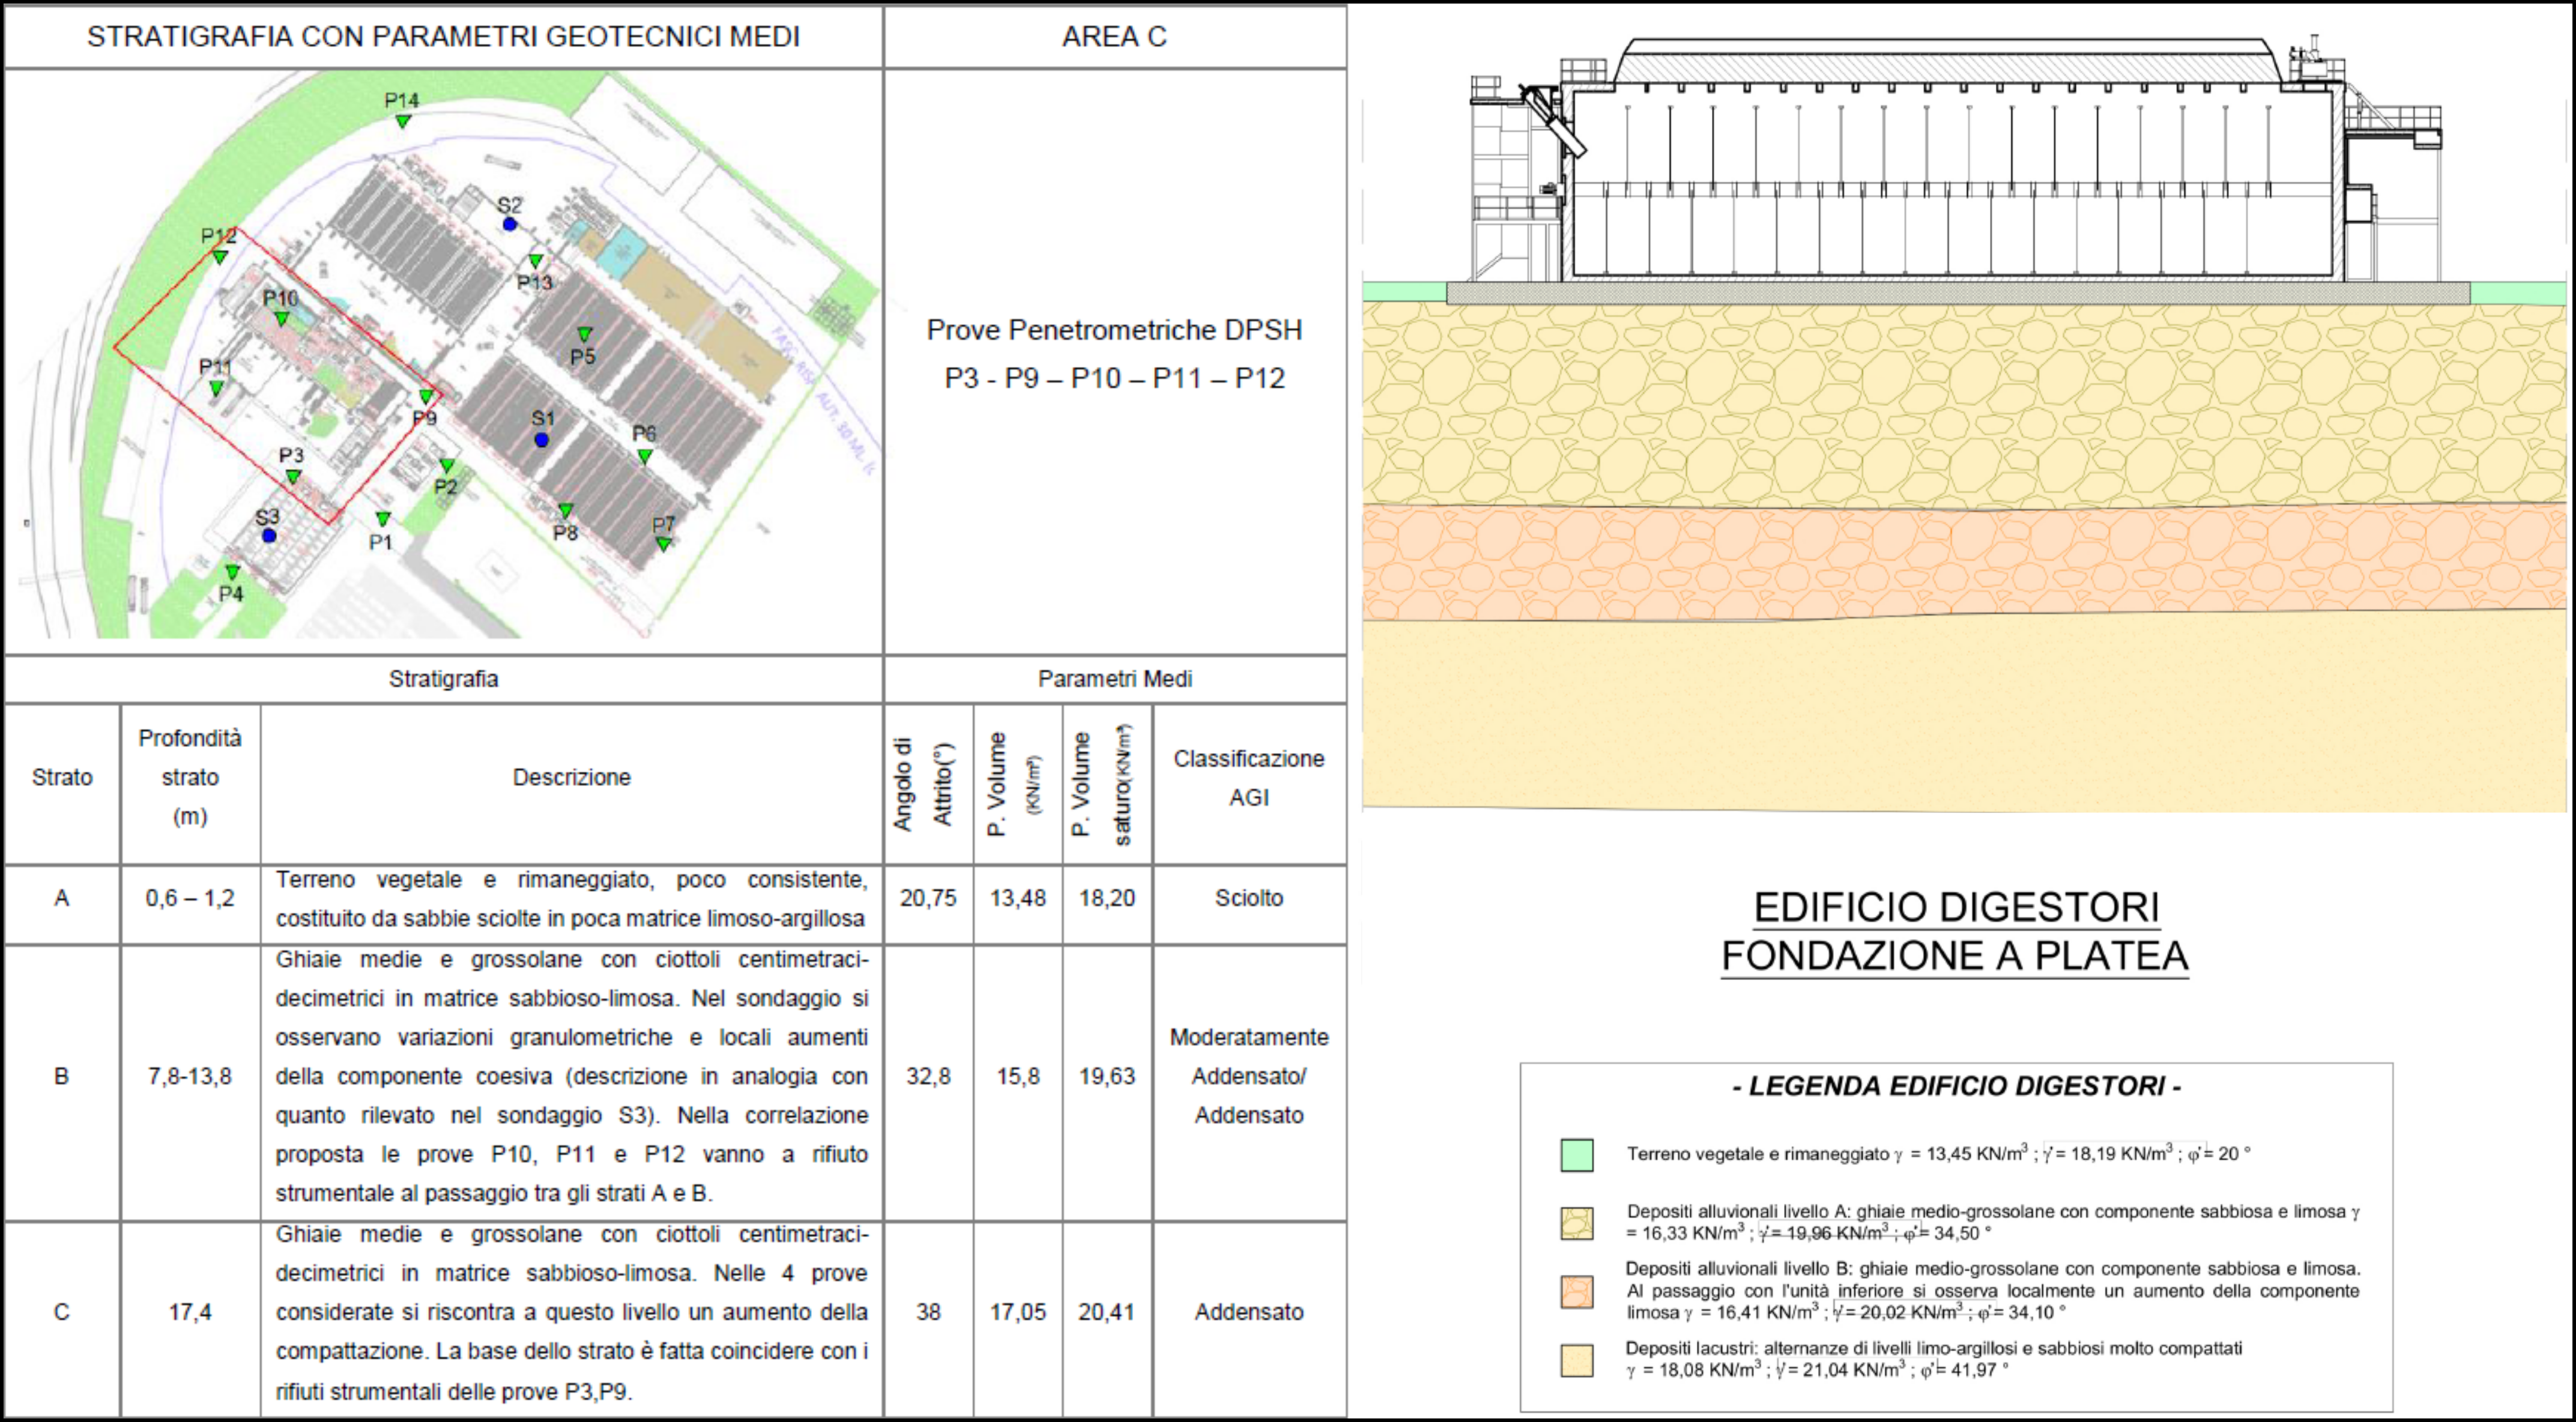Click the Prove Penetrometriche DPSH text
Screen dimensions: 2576x1422
pyautogui.click(x=1114, y=330)
